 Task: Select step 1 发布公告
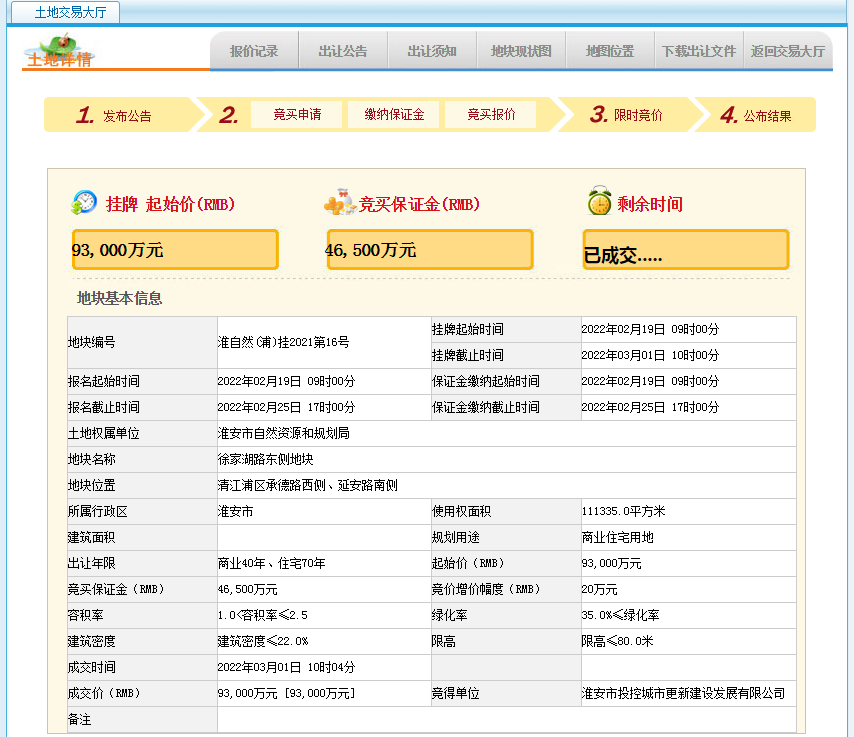point(116,115)
